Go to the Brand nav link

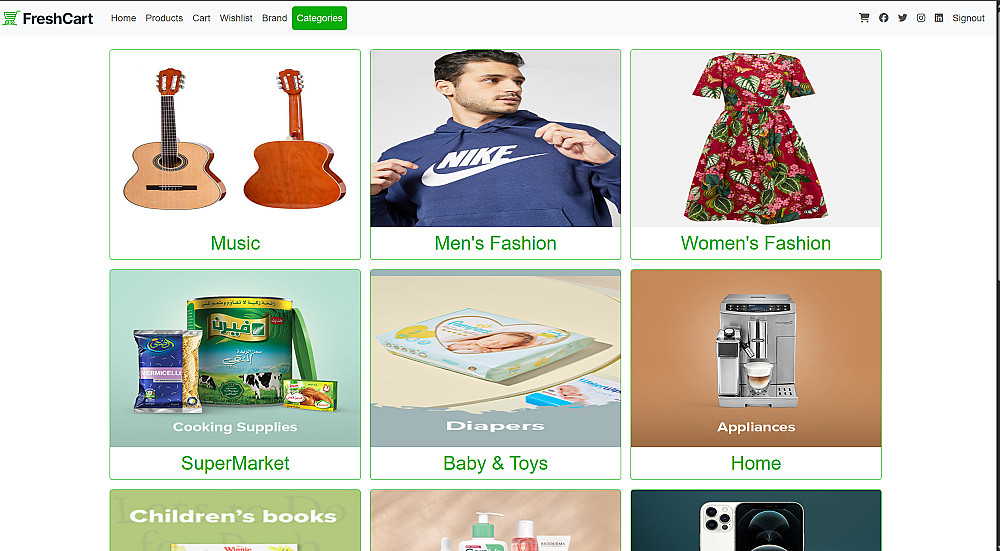pos(274,18)
